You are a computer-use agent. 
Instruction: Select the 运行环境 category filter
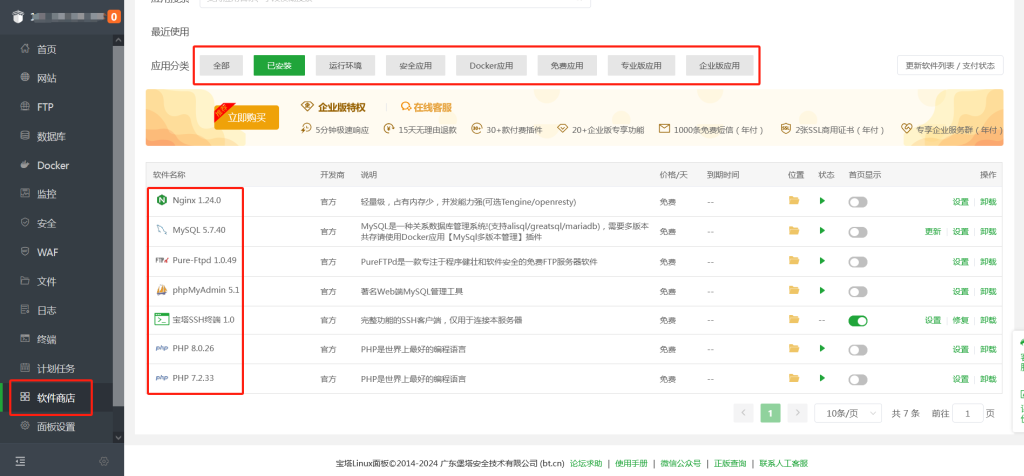click(345, 65)
